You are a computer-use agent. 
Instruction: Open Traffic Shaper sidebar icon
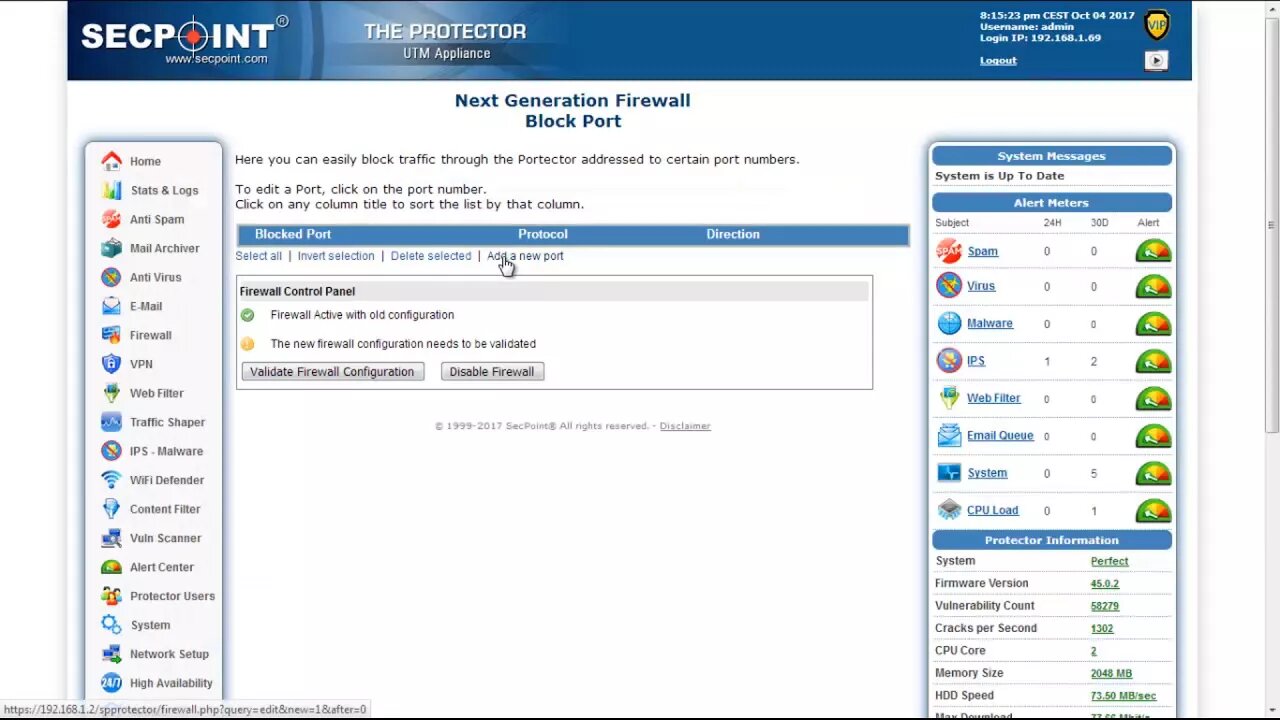pyautogui.click(x=111, y=422)
